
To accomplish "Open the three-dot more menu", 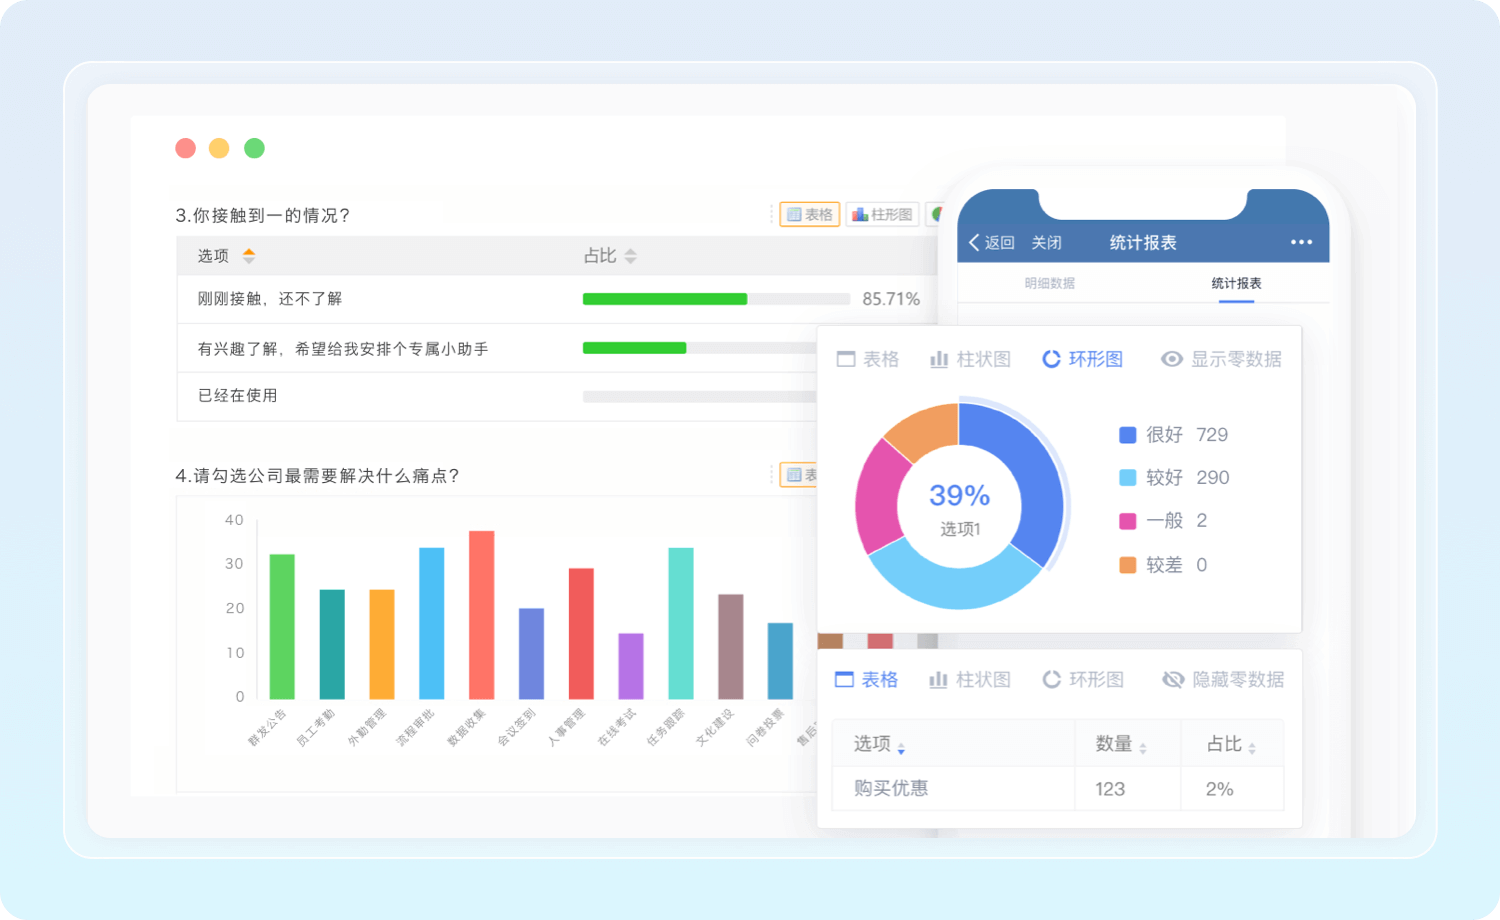I will point(1300,242).
